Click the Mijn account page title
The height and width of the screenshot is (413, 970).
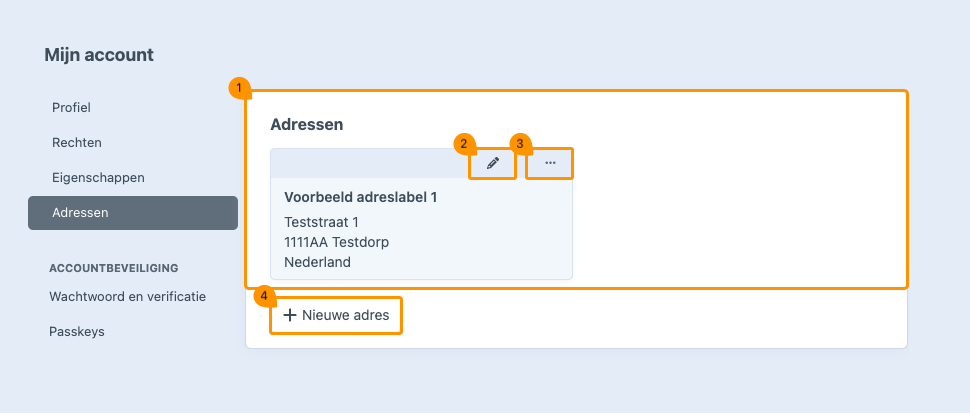click(99, 56)
